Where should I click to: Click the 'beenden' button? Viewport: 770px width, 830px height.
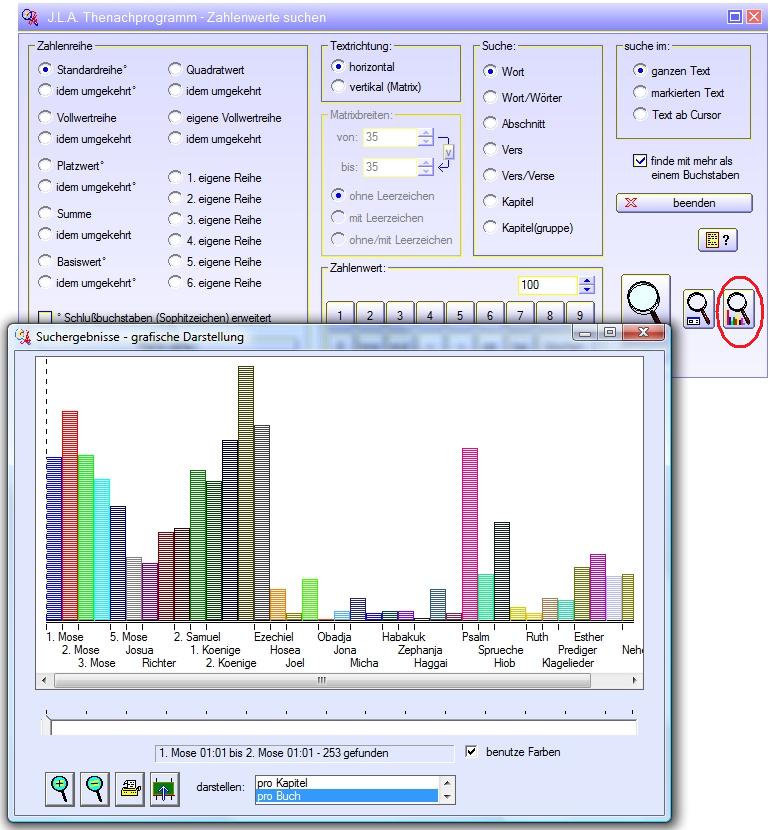tap(684, 203)
